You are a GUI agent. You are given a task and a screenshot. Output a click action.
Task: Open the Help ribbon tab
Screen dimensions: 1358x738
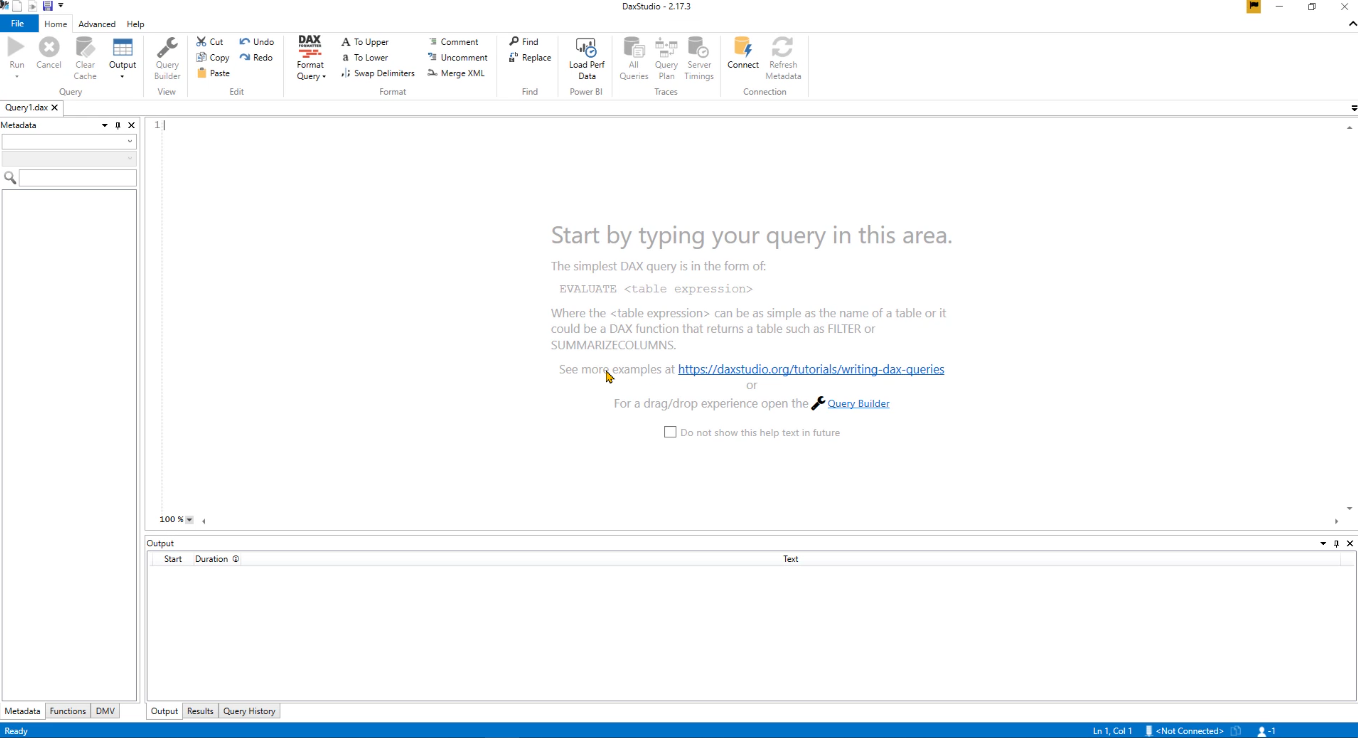tap(136, 24)
